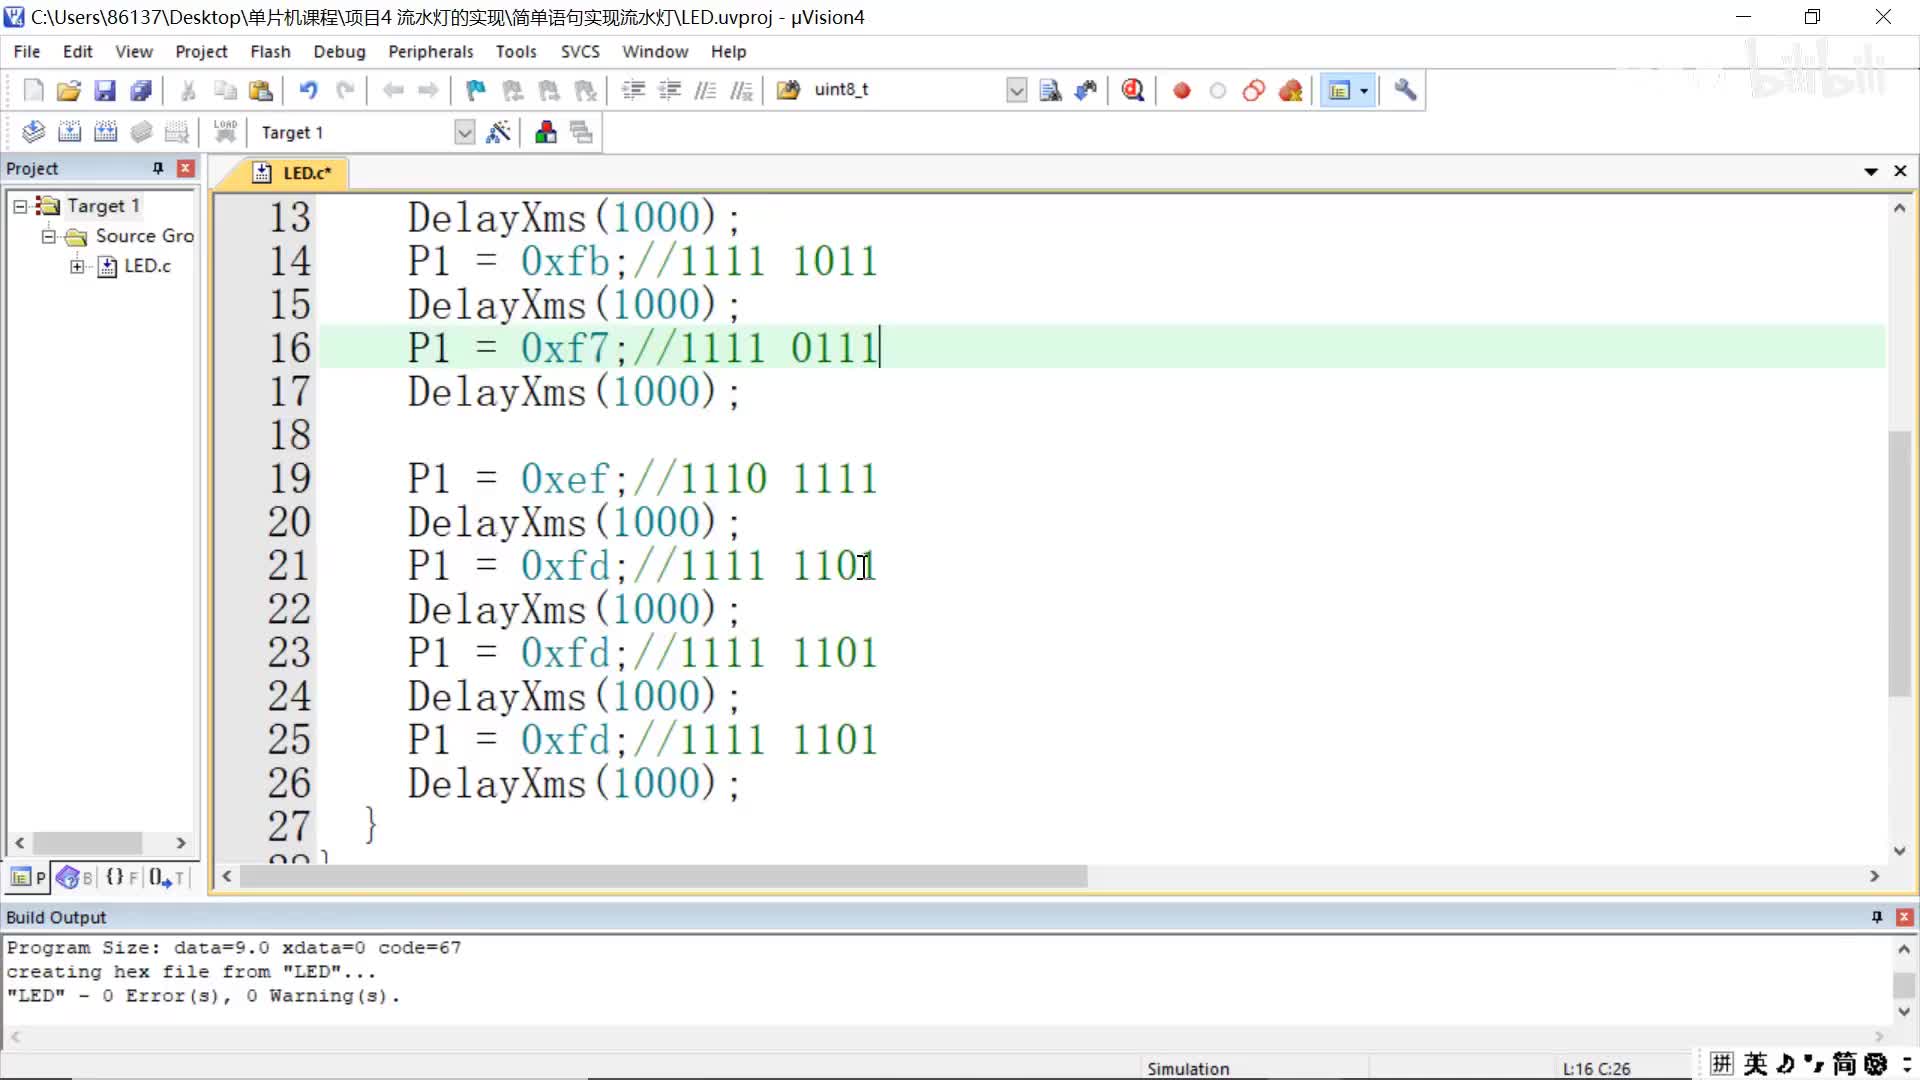Kill all breakpoints
The image size is (1920, 1080).
[x=1291, y=91]
